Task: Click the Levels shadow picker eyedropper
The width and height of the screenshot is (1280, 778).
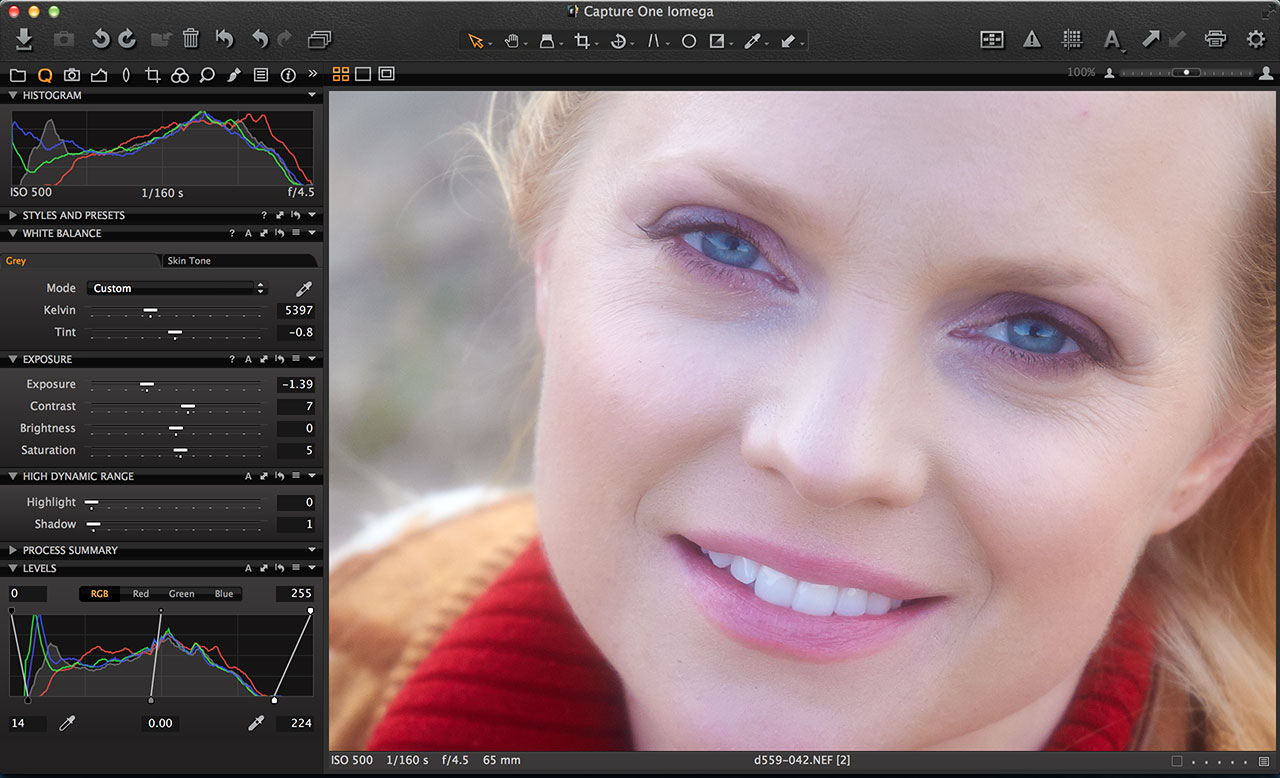Action: pos(67,723)
